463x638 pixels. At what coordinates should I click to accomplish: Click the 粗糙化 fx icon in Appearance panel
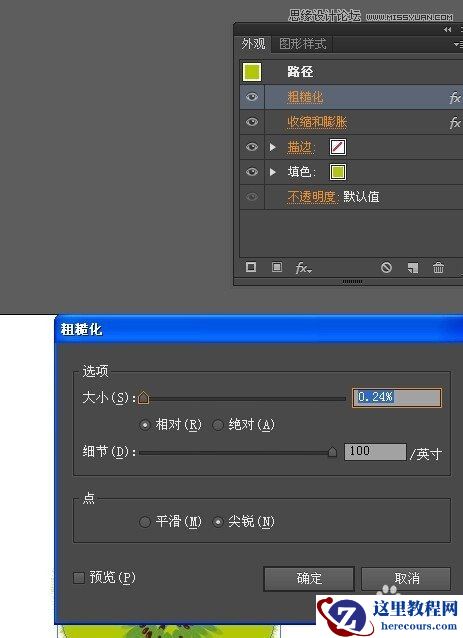[x=455, y=98]
